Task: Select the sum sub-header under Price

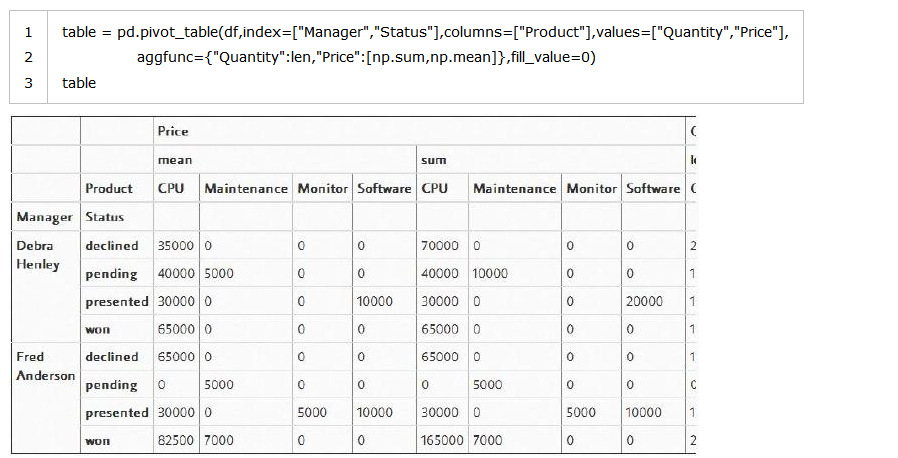Action: coord(433,160)
